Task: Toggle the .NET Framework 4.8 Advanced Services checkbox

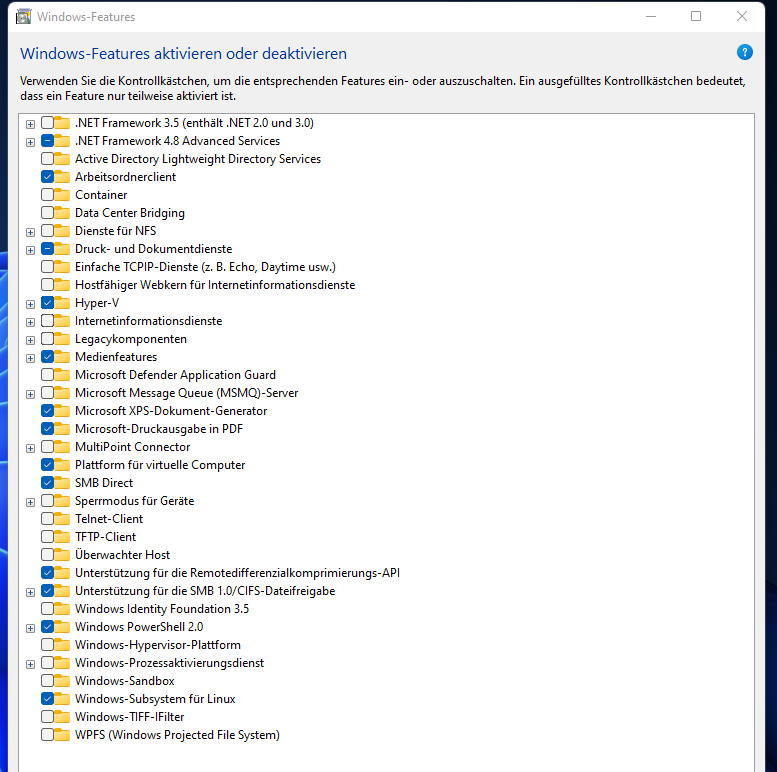Action: [48, 141]
